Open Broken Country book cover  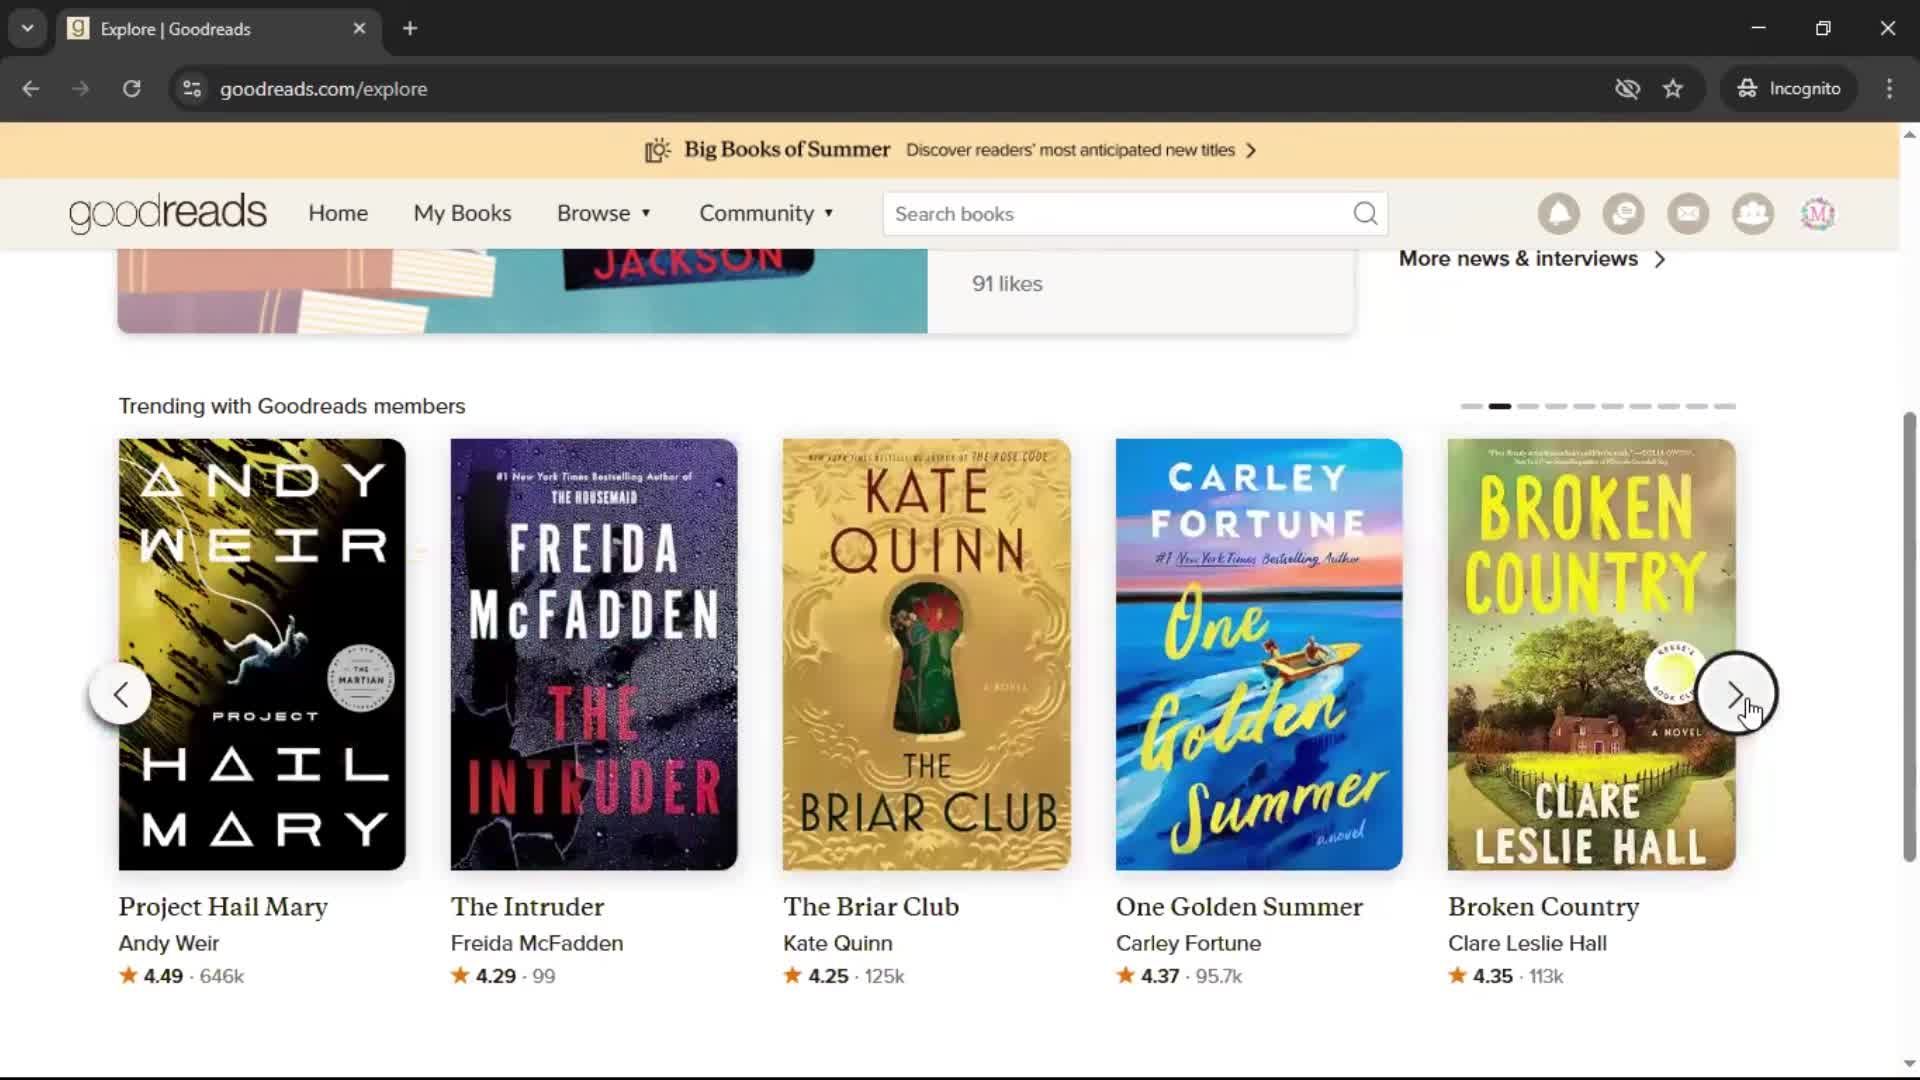(1591, 654)
